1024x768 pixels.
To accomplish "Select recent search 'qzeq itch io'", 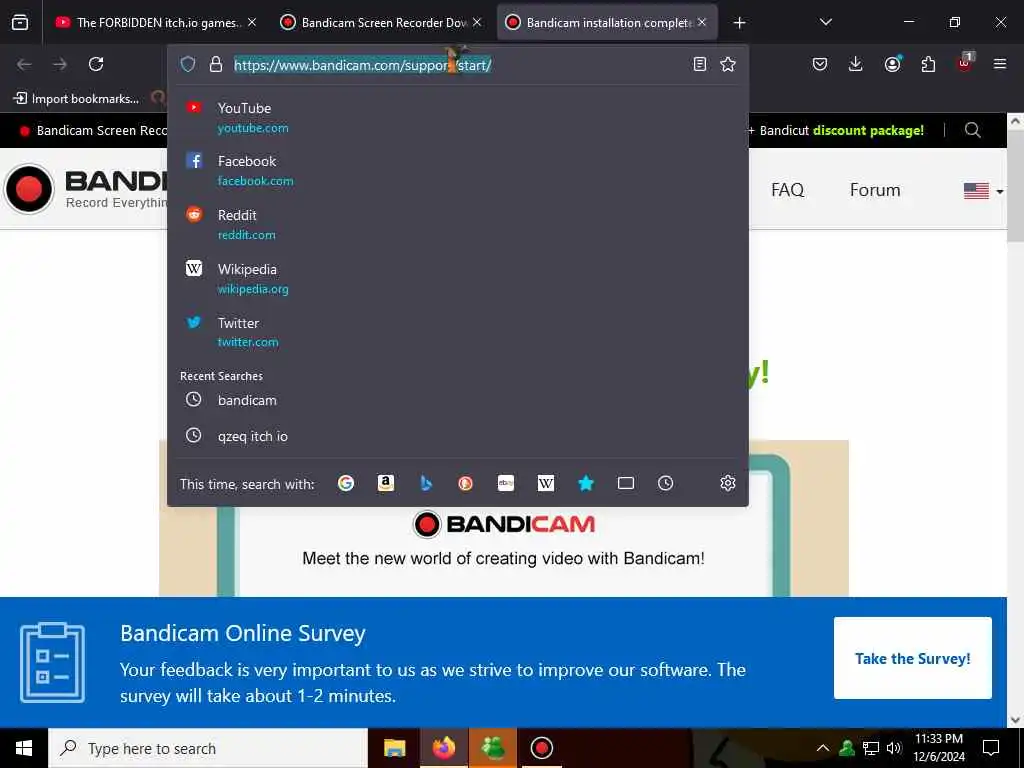I will pos(457,436).
